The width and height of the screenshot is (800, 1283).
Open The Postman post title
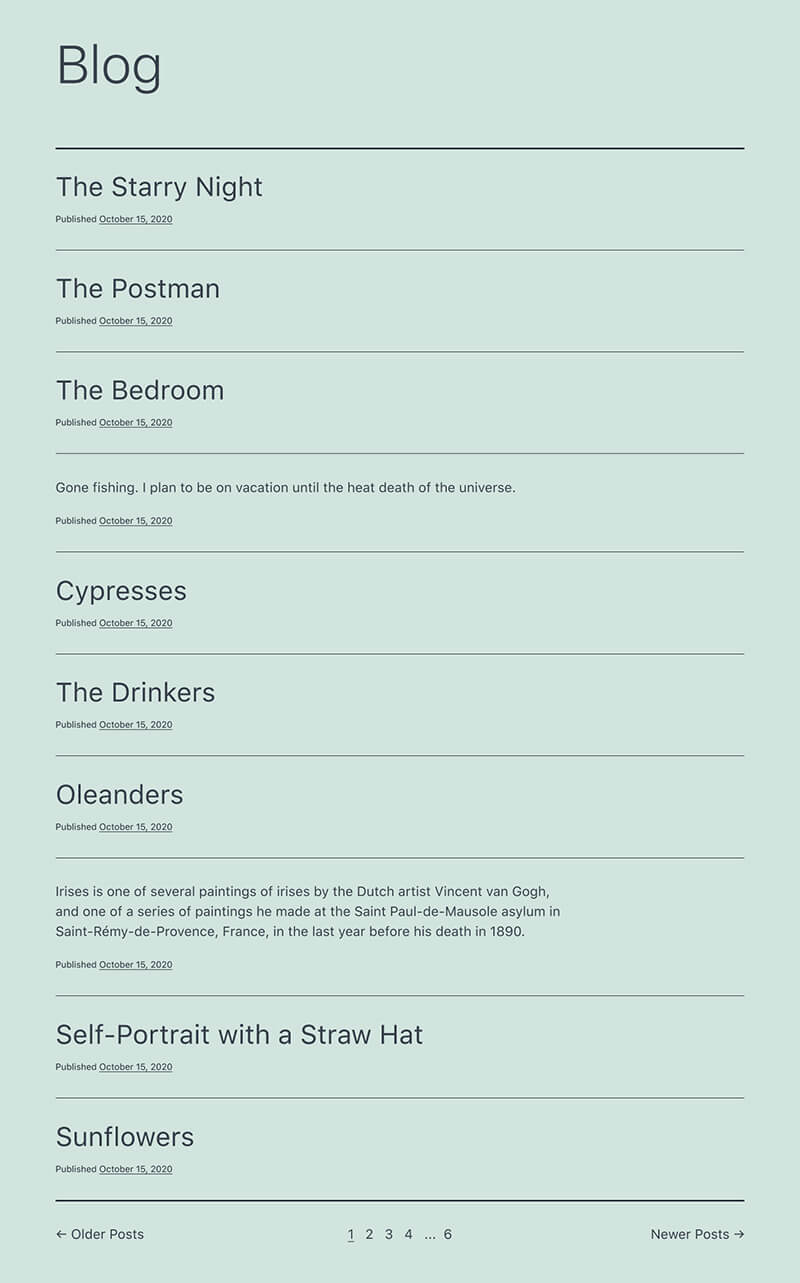138,288
